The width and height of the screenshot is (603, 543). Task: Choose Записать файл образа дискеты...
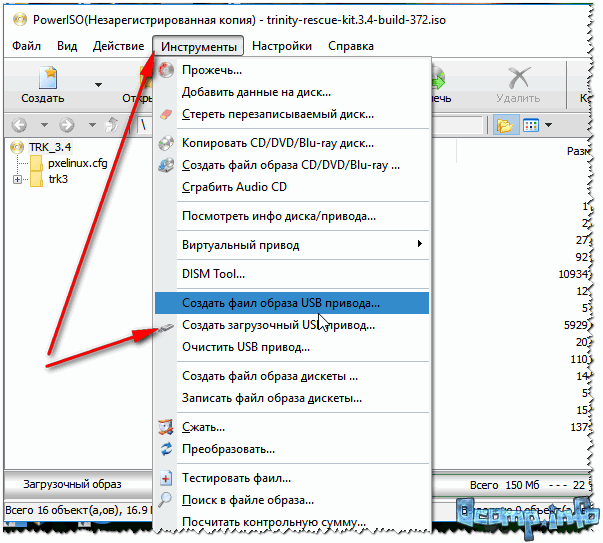tap(292, 398)
